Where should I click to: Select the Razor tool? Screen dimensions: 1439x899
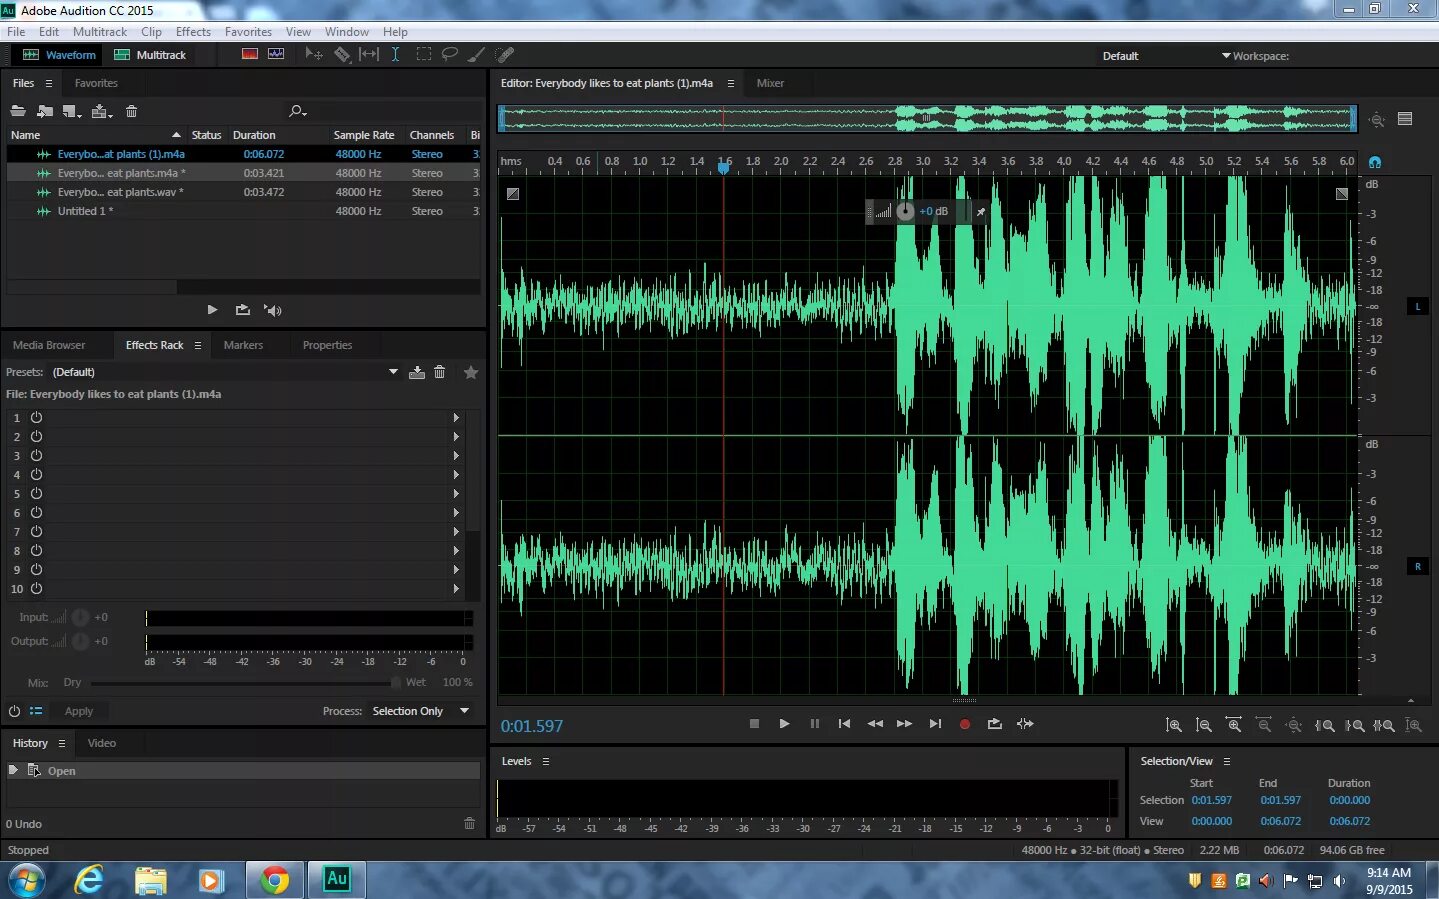pos(342,54)
